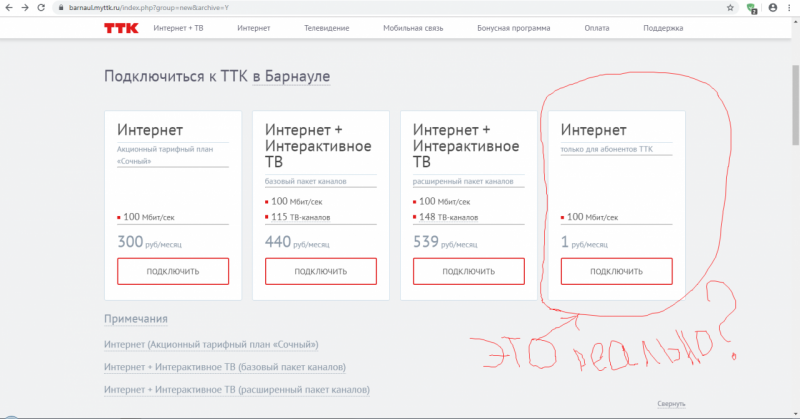Go forward with the browser forward arrow

click(x=24, y=8)
